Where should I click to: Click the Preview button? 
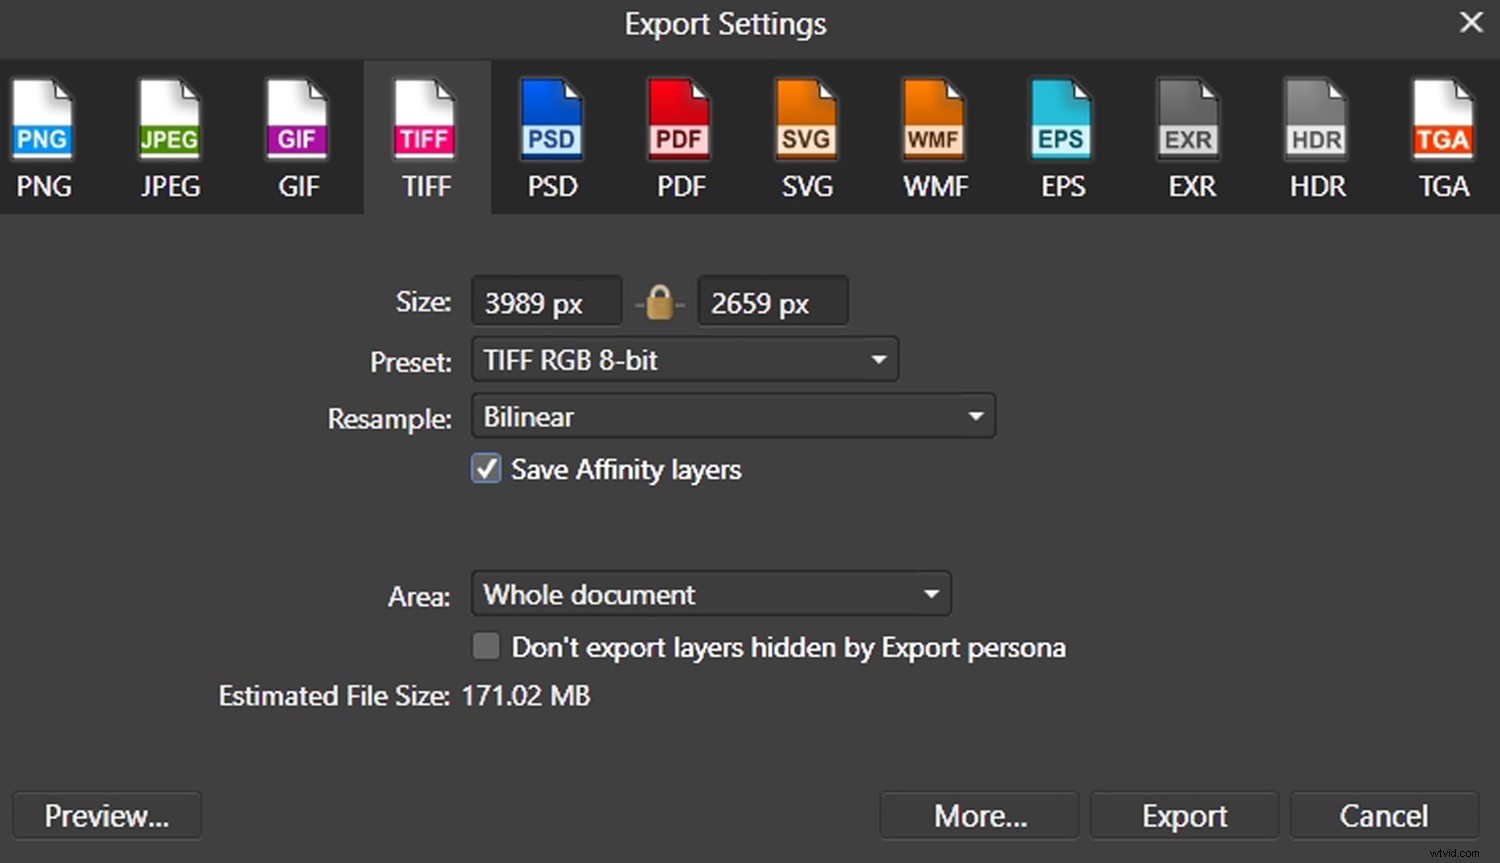pos(106,814)
